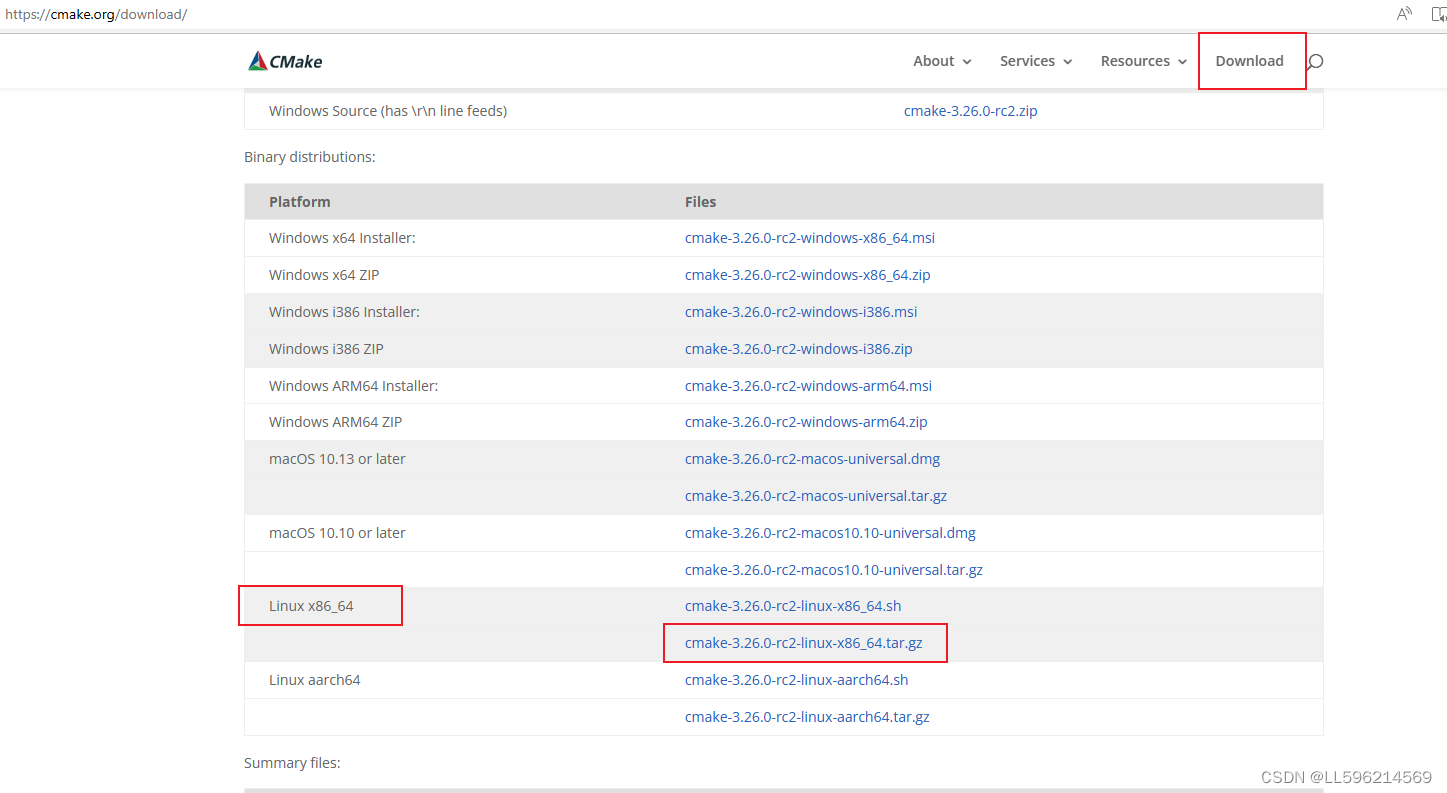
Task: Select the 'Windows ARM64 Installer:' row label
Action: click(353, 386)
